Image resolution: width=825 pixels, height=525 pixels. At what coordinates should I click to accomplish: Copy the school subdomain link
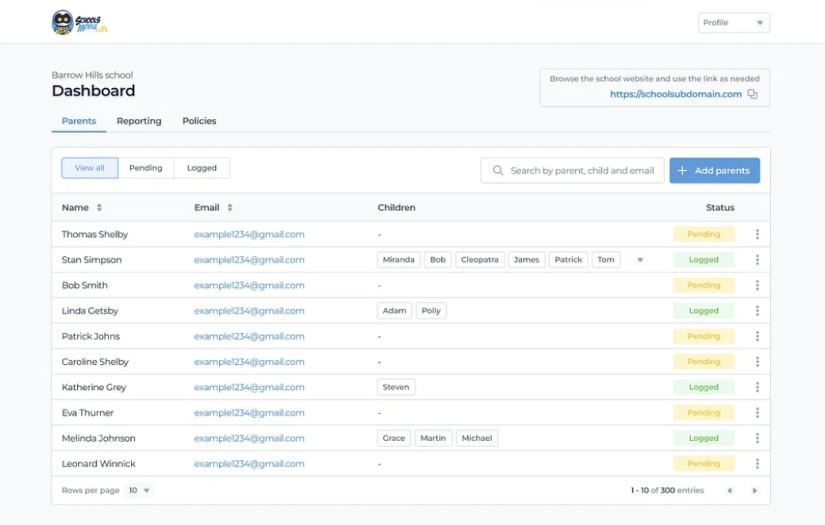click(753, 95)
